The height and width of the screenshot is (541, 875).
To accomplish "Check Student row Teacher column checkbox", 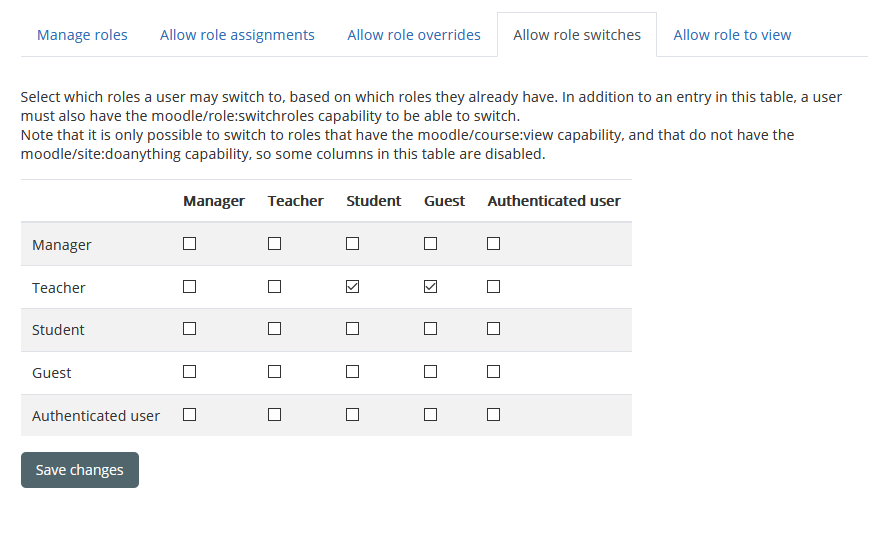I will (x=275, y=329).
